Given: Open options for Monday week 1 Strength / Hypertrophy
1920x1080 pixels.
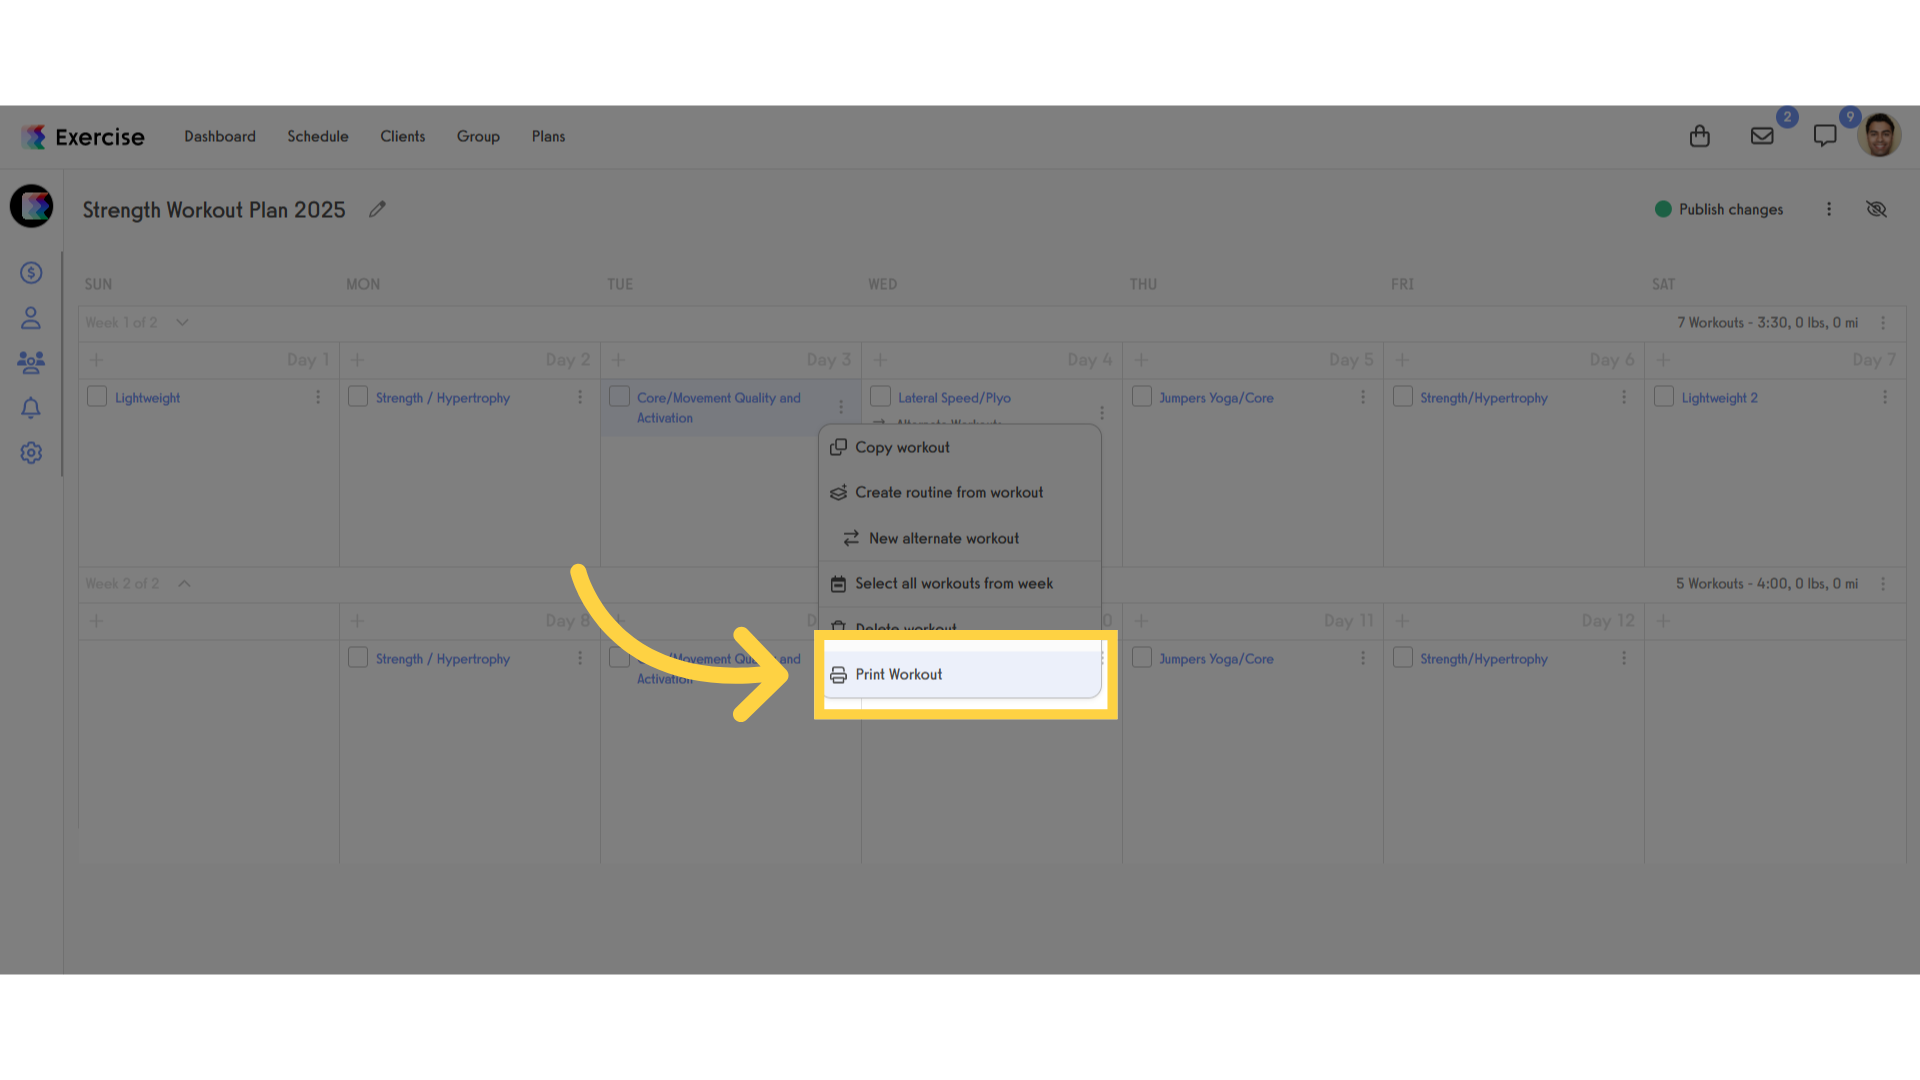Looking at the screenshot, I should point(579,398).
